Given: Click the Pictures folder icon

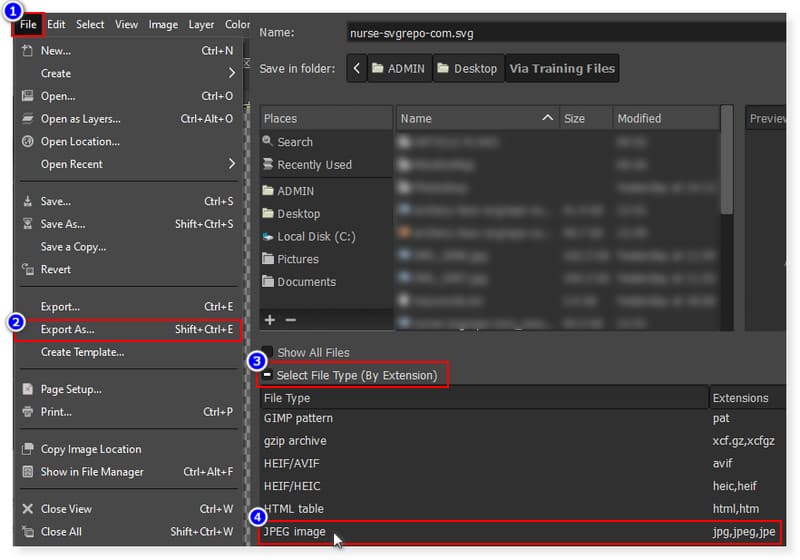Looking at the screenshot, I should coord(268,259).
